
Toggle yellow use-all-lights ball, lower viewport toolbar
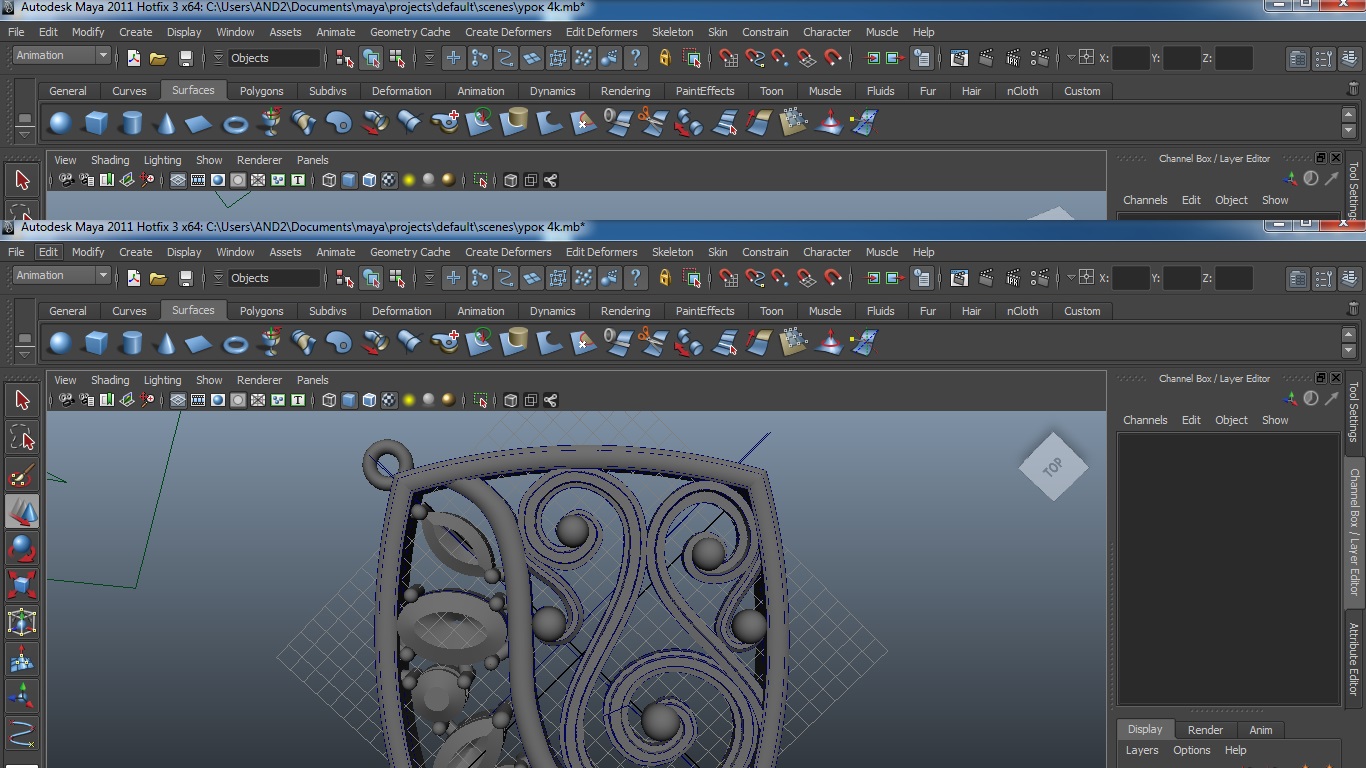pyautogui.click(x=409, y=400)
